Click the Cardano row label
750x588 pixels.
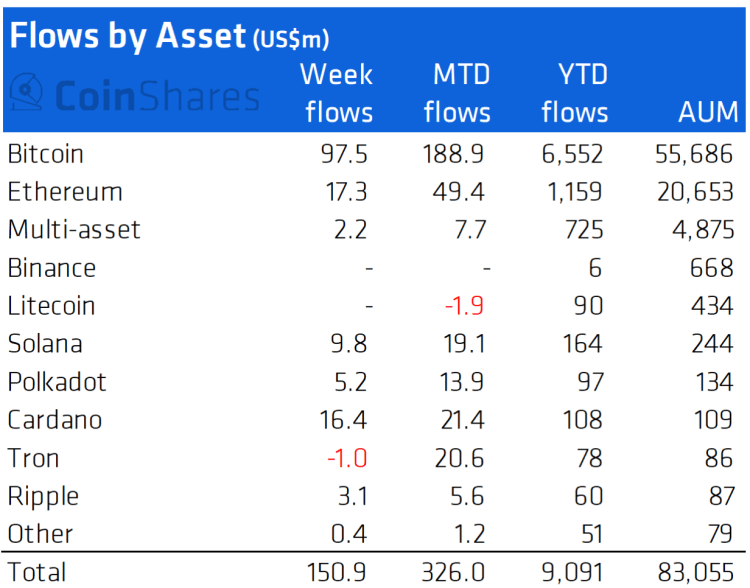(54, 420)
